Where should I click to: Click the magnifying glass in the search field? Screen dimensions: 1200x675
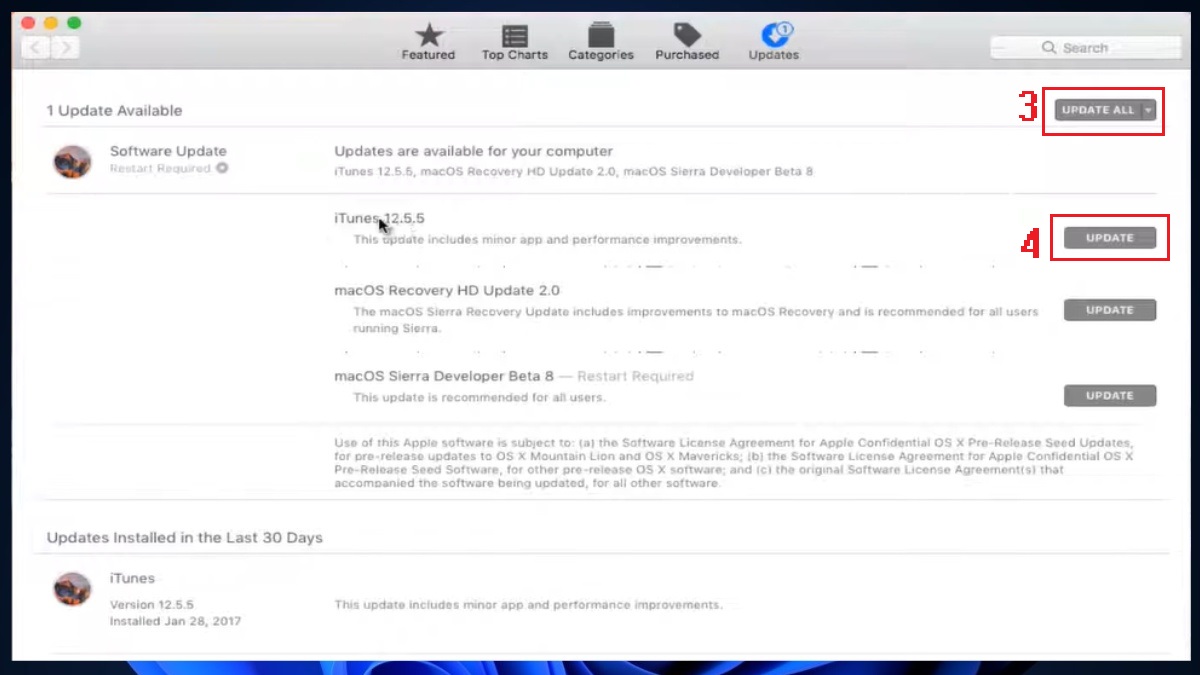[x=1048, y=47]
